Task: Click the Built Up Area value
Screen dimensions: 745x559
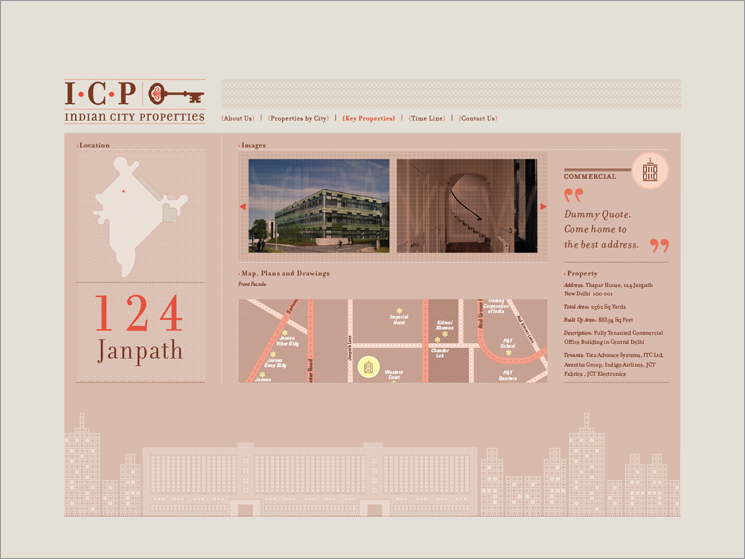Action: point(615,320)
